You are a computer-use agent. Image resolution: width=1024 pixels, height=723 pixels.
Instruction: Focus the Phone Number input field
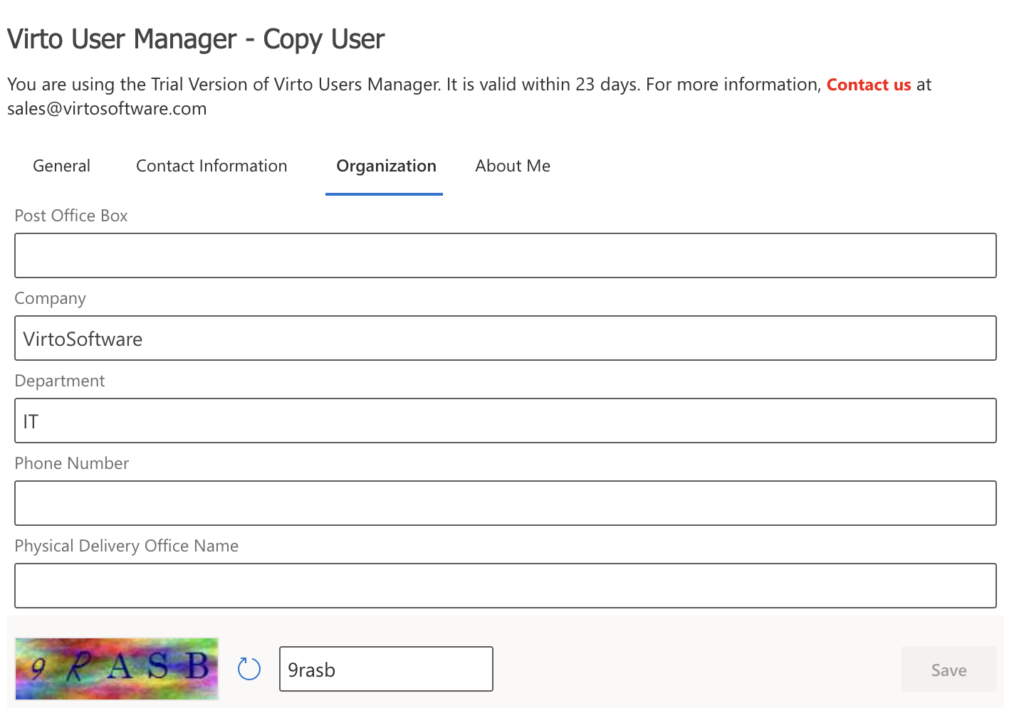coord(505,503)
